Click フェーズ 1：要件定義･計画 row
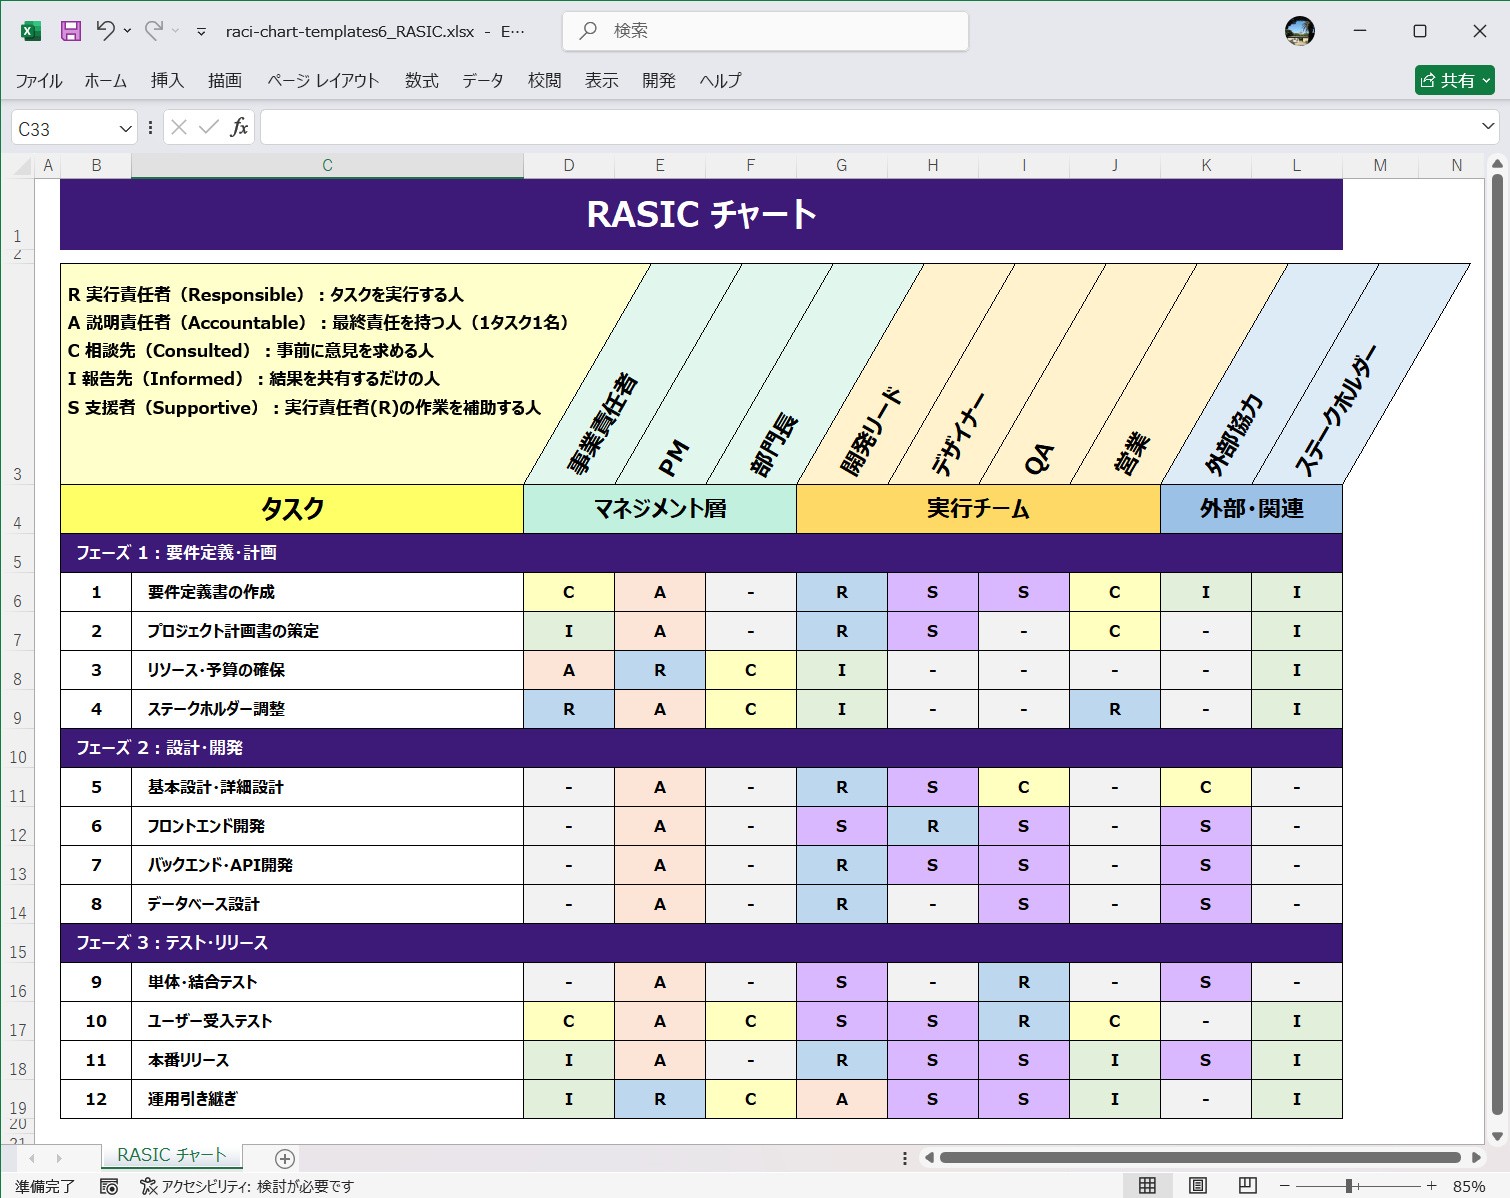The image size is (1510, 1198). 701,553
